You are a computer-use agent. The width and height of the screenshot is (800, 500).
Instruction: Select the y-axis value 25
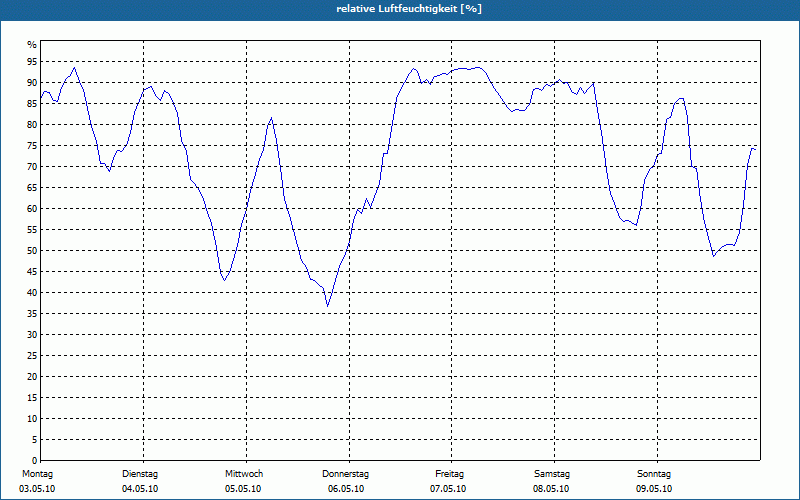click(x=32, y=356)
